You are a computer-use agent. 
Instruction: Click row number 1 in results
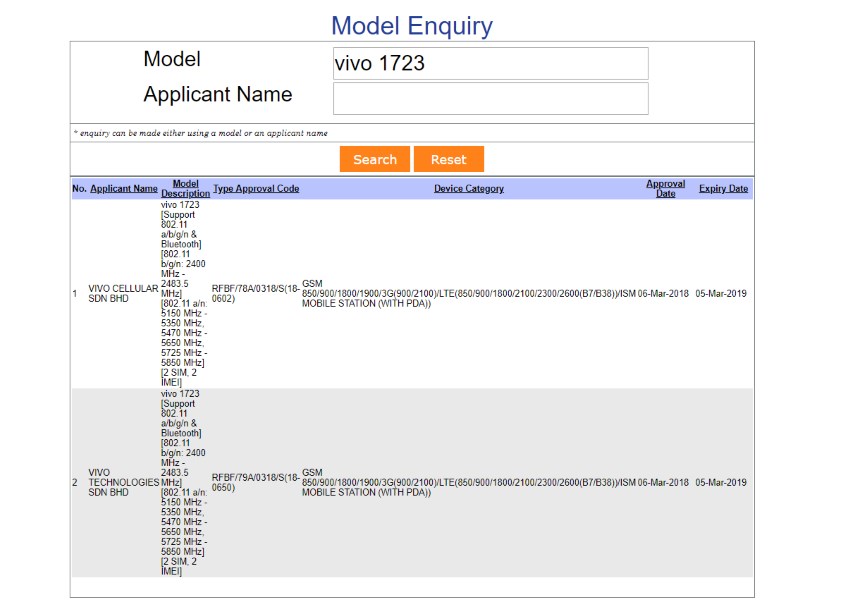pos(74,294)
